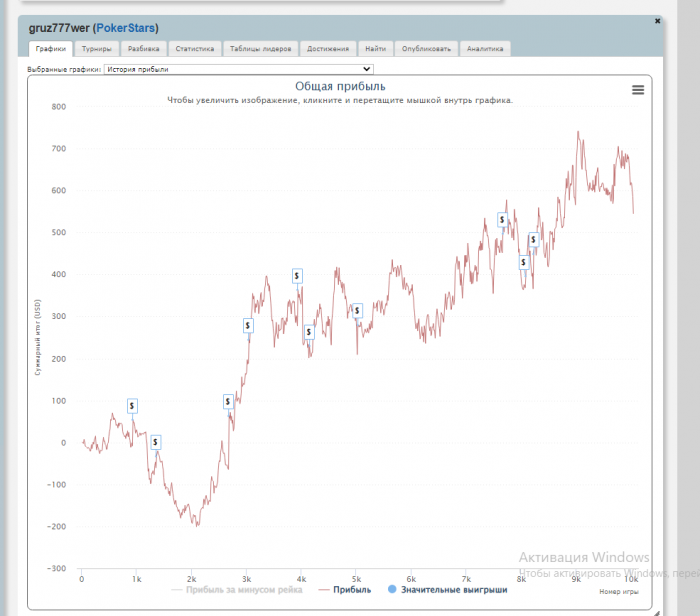Enable the Прибыль за минусом рейка series
This screenshot has height=616, width=700.
237,590
